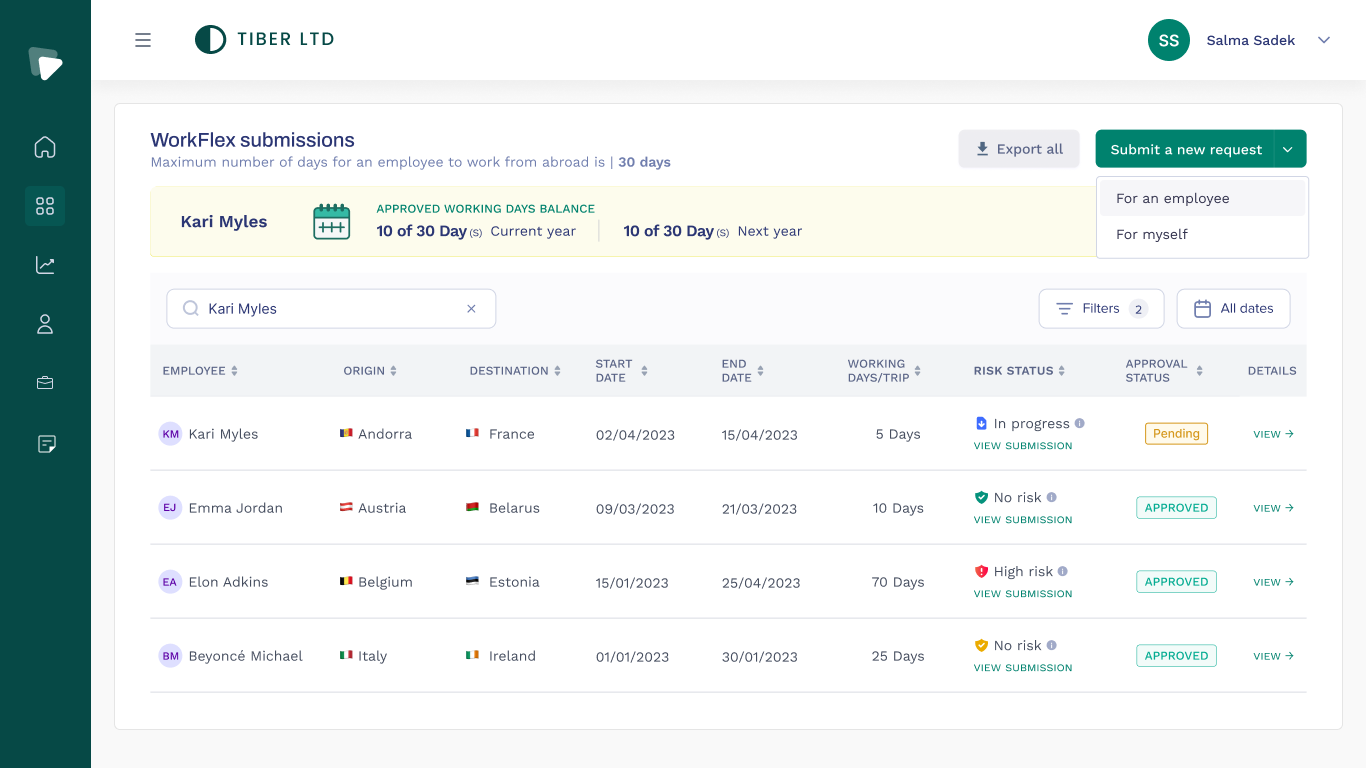Select the apps grid icon in sidebar
This screenshot has width=1366, height=768.
[45, 206]
